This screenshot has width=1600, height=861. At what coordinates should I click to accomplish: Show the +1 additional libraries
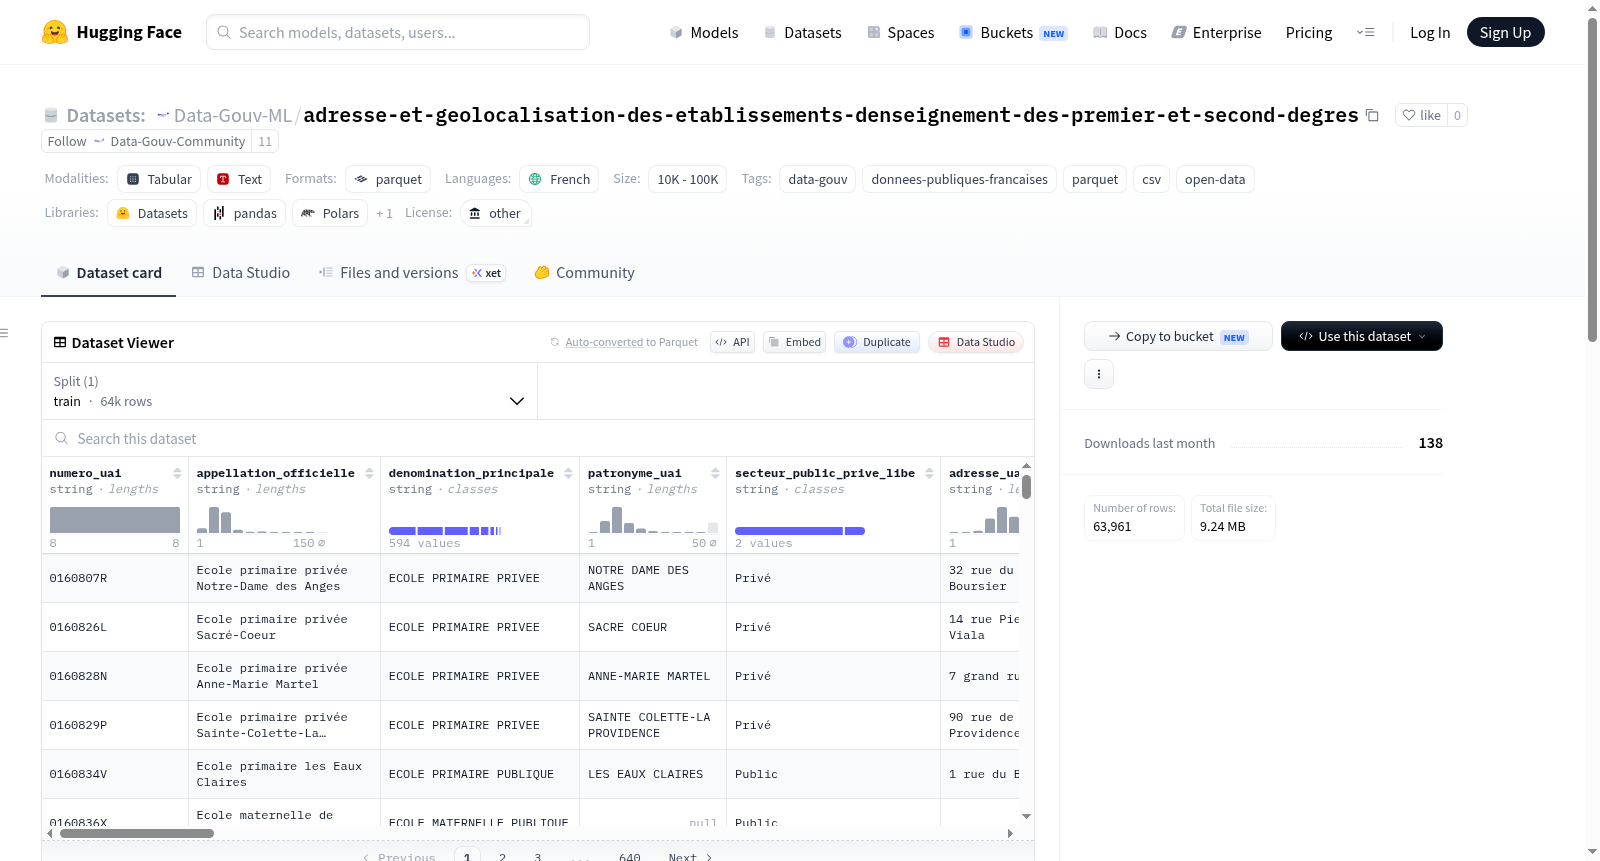[384, 213]
